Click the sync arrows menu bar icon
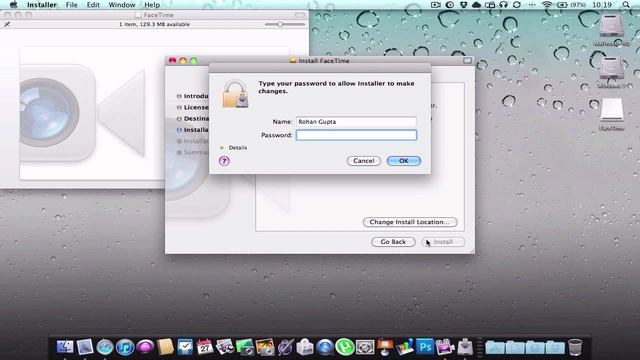This screenshot has width=640, height=360. tap(517, 5)
